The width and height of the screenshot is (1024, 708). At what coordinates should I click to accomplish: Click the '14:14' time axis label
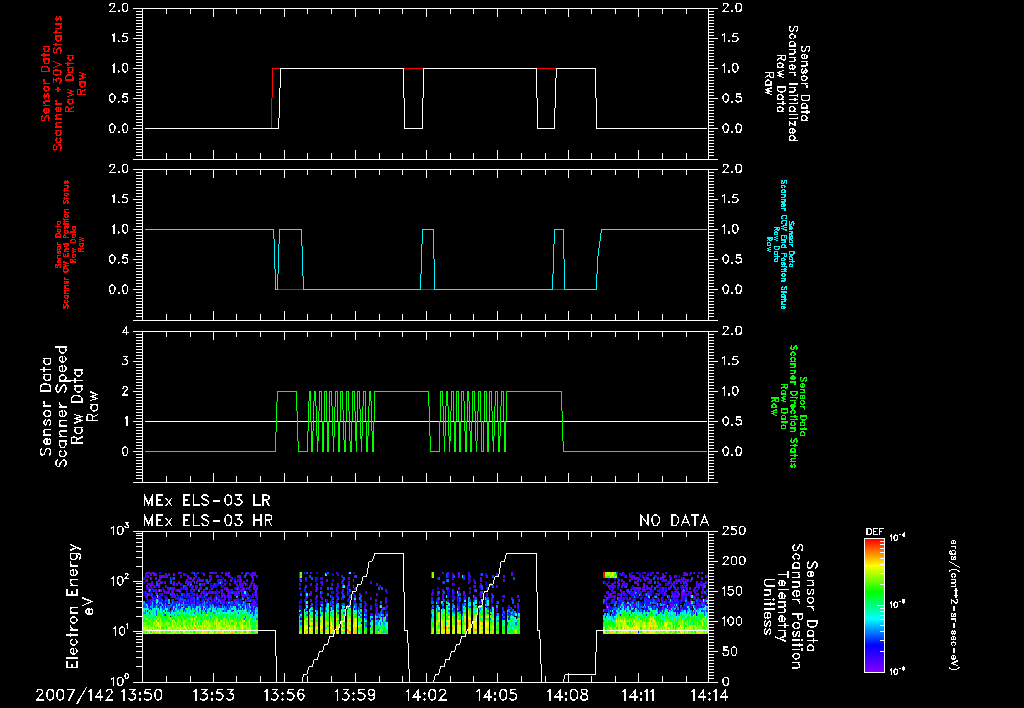pyautogui.click(x=709, y=695)
